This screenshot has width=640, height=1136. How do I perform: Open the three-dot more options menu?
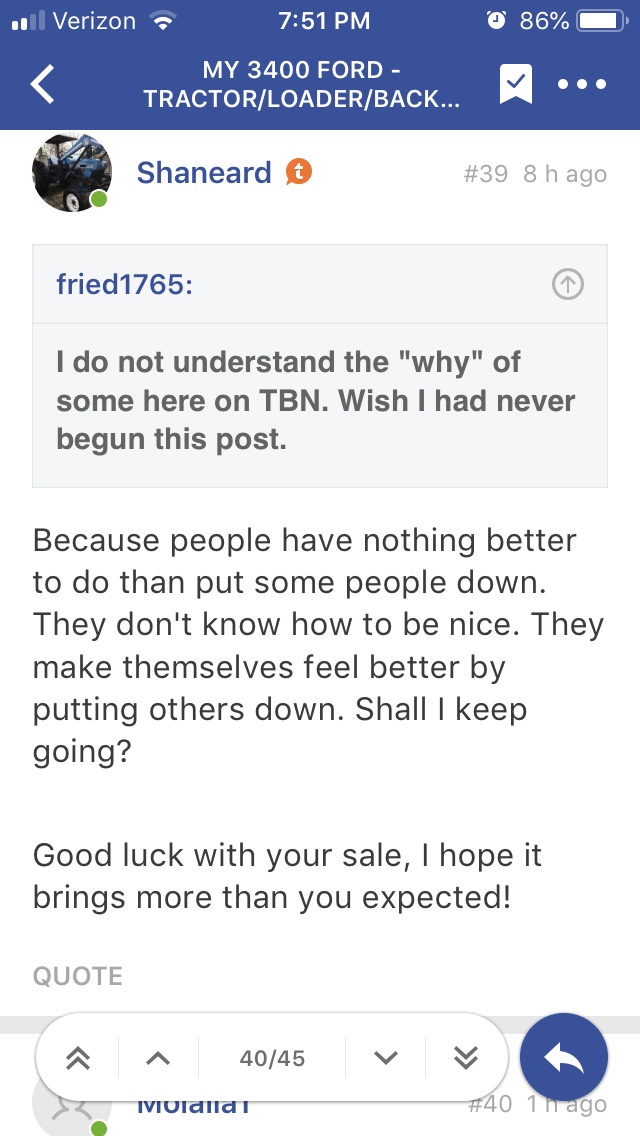click(582, 85)
